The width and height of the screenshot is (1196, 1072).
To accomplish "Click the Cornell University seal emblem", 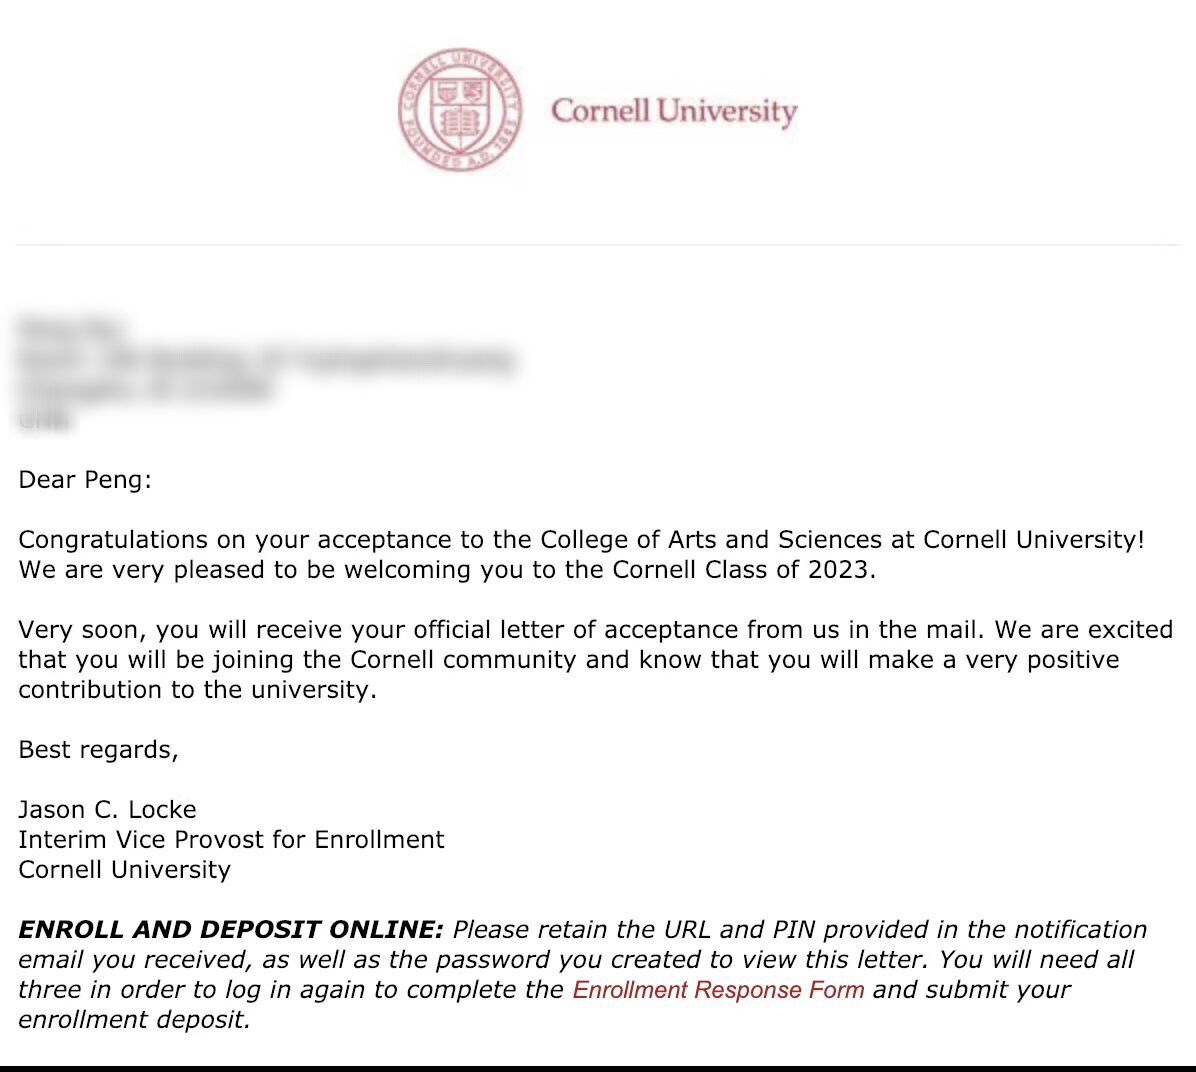I will click(x=460, y=110).
